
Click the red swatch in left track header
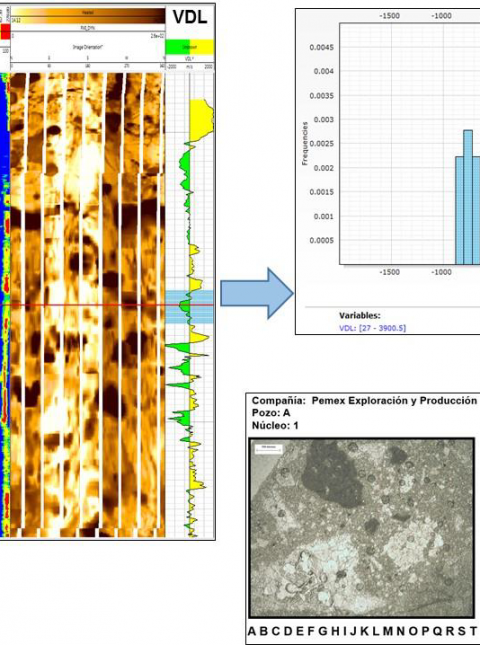click(5, 32)
